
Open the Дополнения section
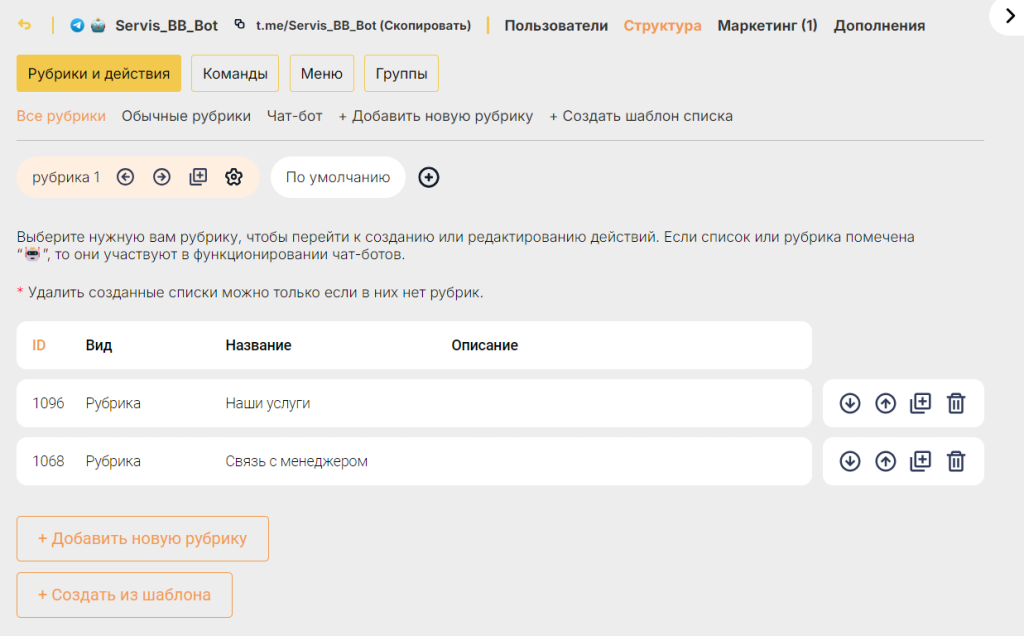coord(879,25)
